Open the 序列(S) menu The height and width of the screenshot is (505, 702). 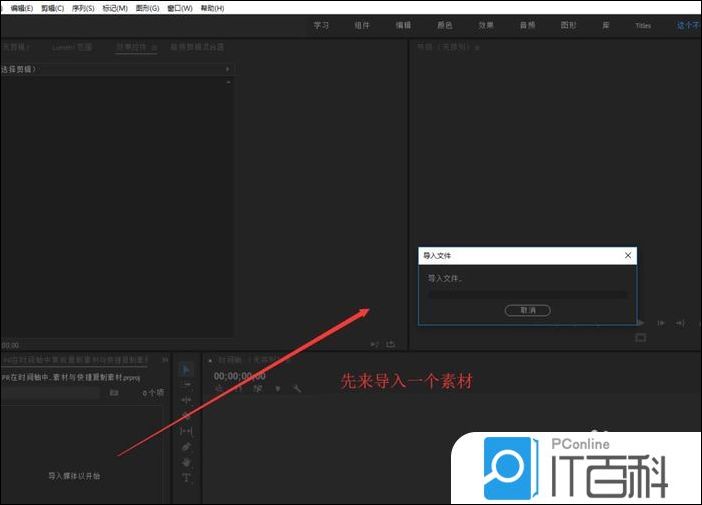tap(83, 8)
